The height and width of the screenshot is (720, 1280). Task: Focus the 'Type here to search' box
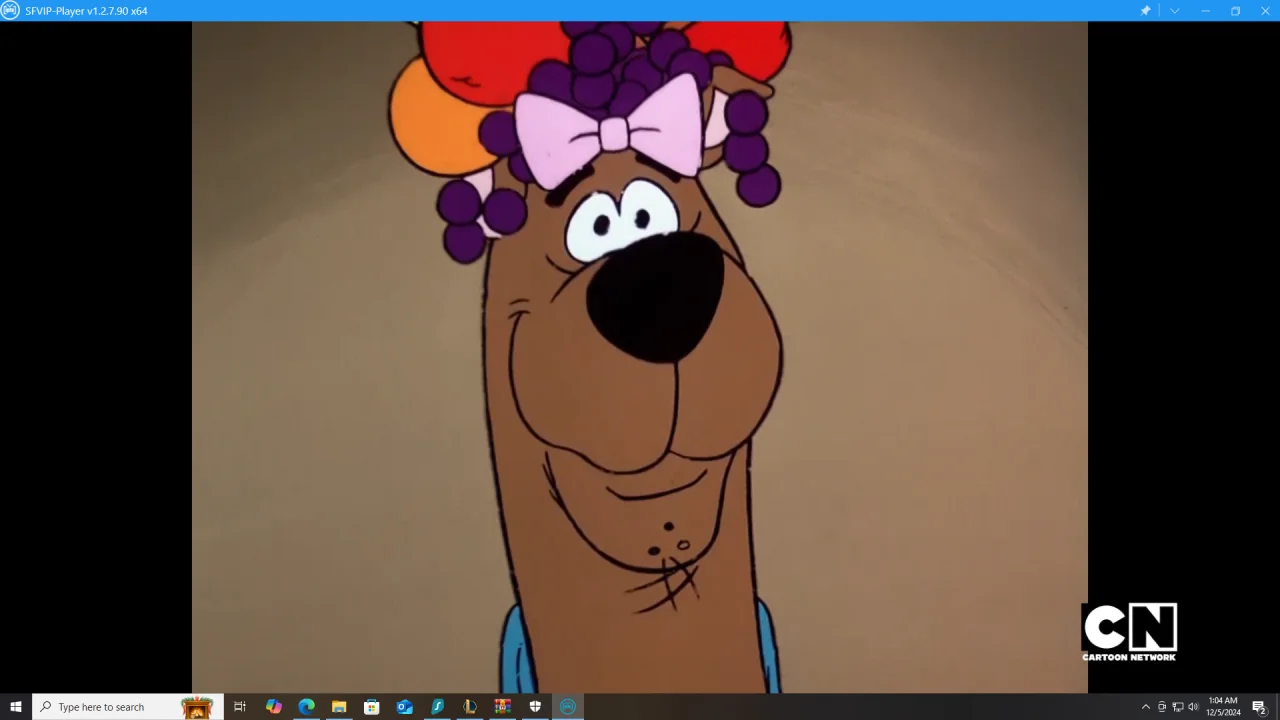(128, 707)
